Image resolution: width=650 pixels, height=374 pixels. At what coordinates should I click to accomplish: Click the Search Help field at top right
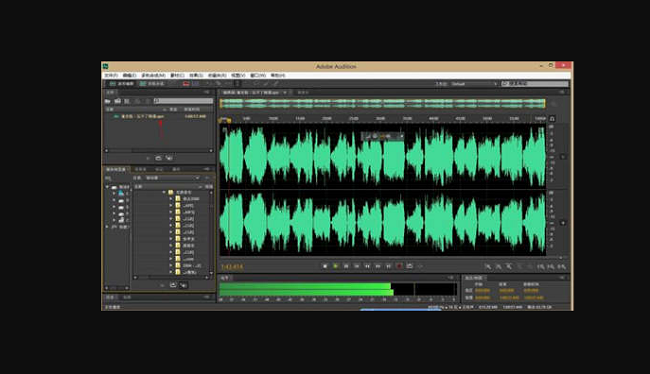(x=535, y=84)
